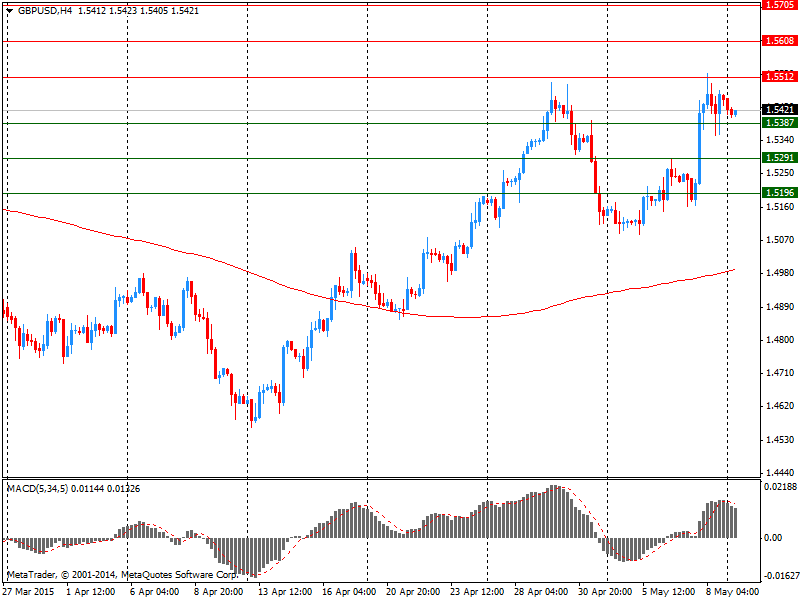Click the 1.4980 price scale value
This screenshot has width=800, height=600.
780,273
